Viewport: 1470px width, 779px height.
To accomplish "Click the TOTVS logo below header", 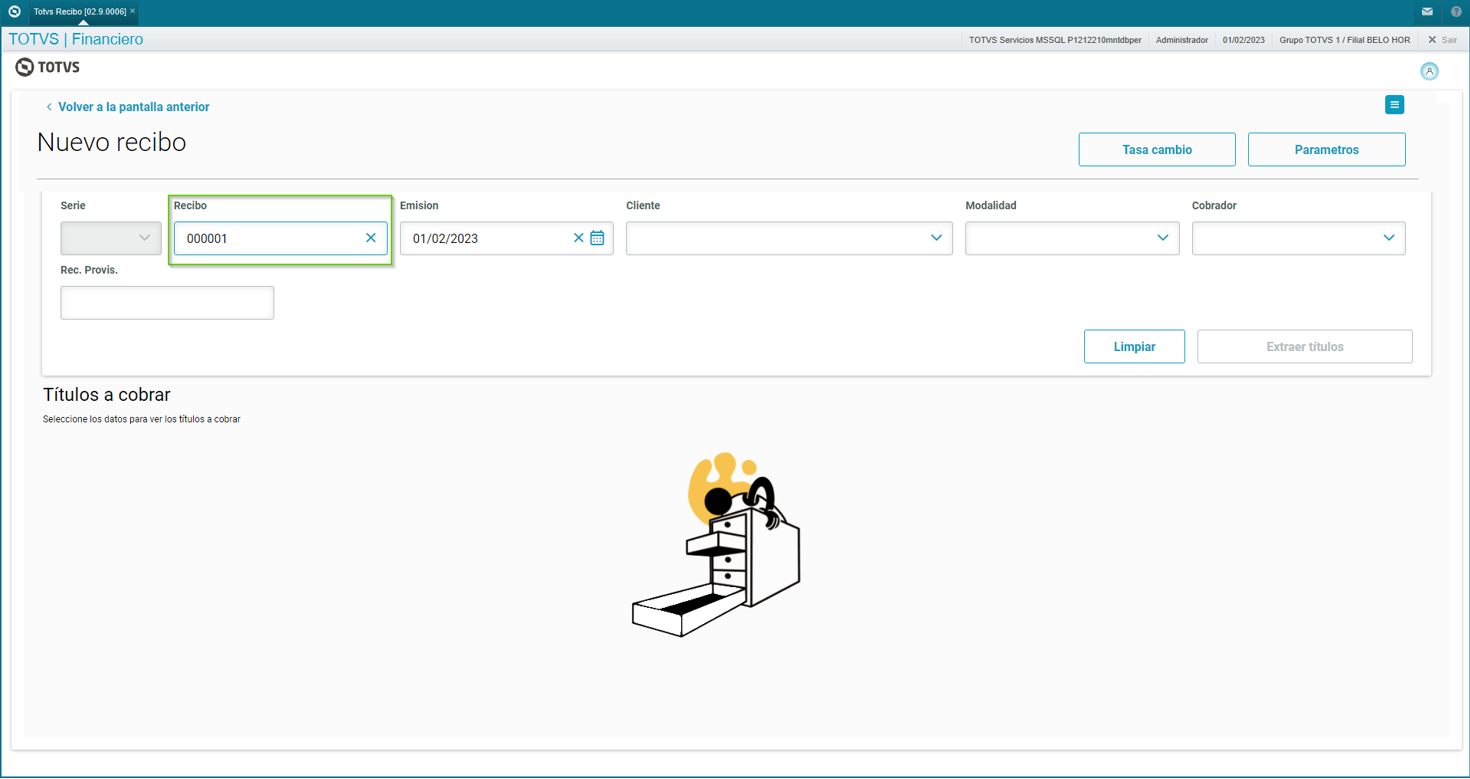I will click(48, 67).
